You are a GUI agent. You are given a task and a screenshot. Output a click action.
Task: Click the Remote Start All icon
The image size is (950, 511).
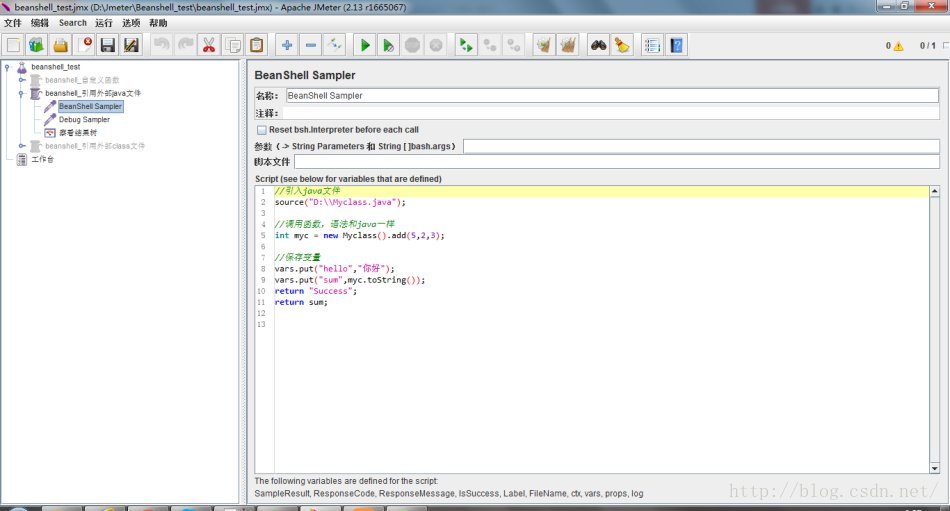coord(466,45)
